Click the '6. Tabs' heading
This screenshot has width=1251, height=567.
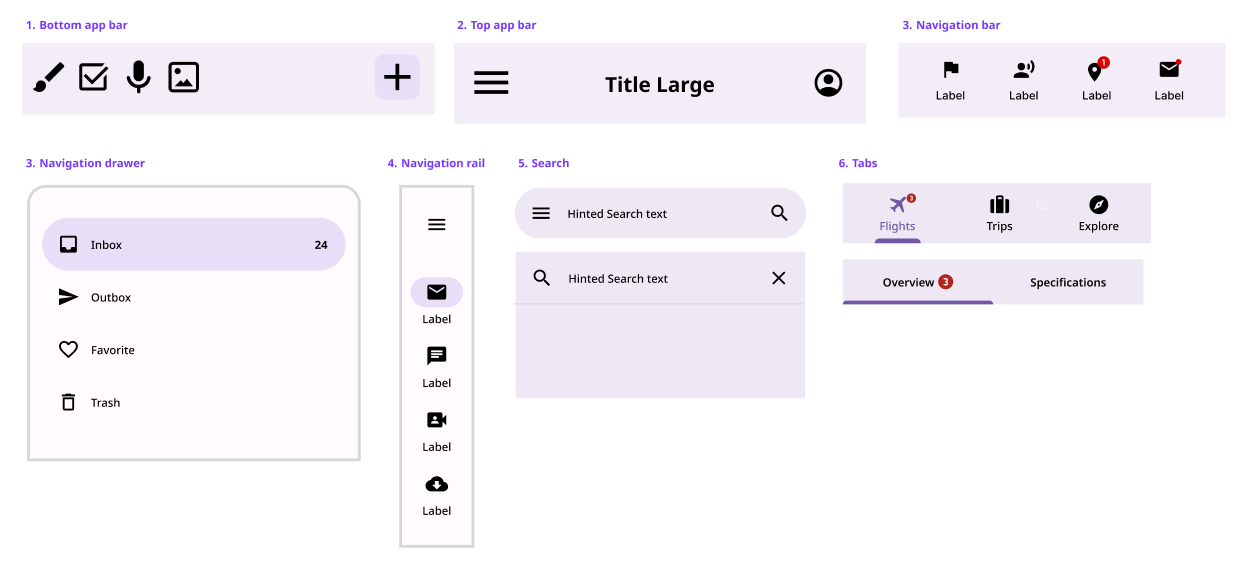[x=858, y=163]
